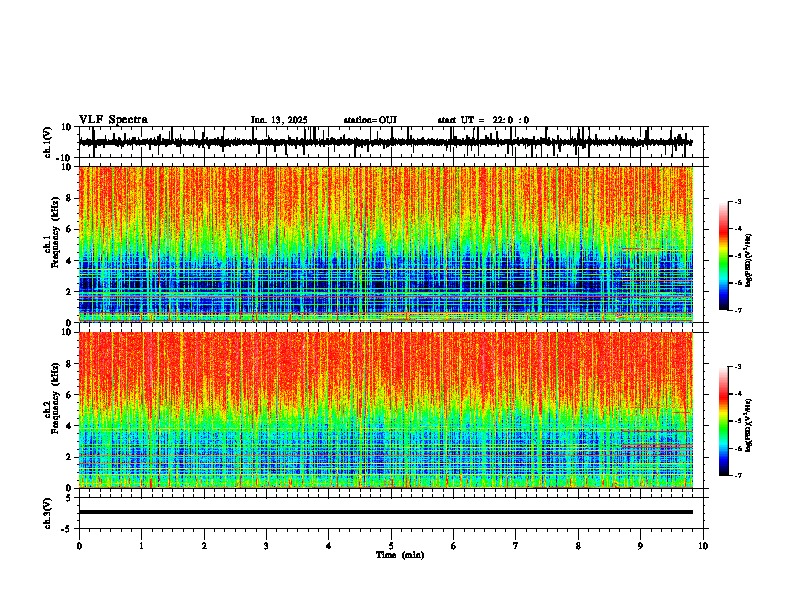Click the '6' kHz tick on ch.2 frequency axis

70,394
